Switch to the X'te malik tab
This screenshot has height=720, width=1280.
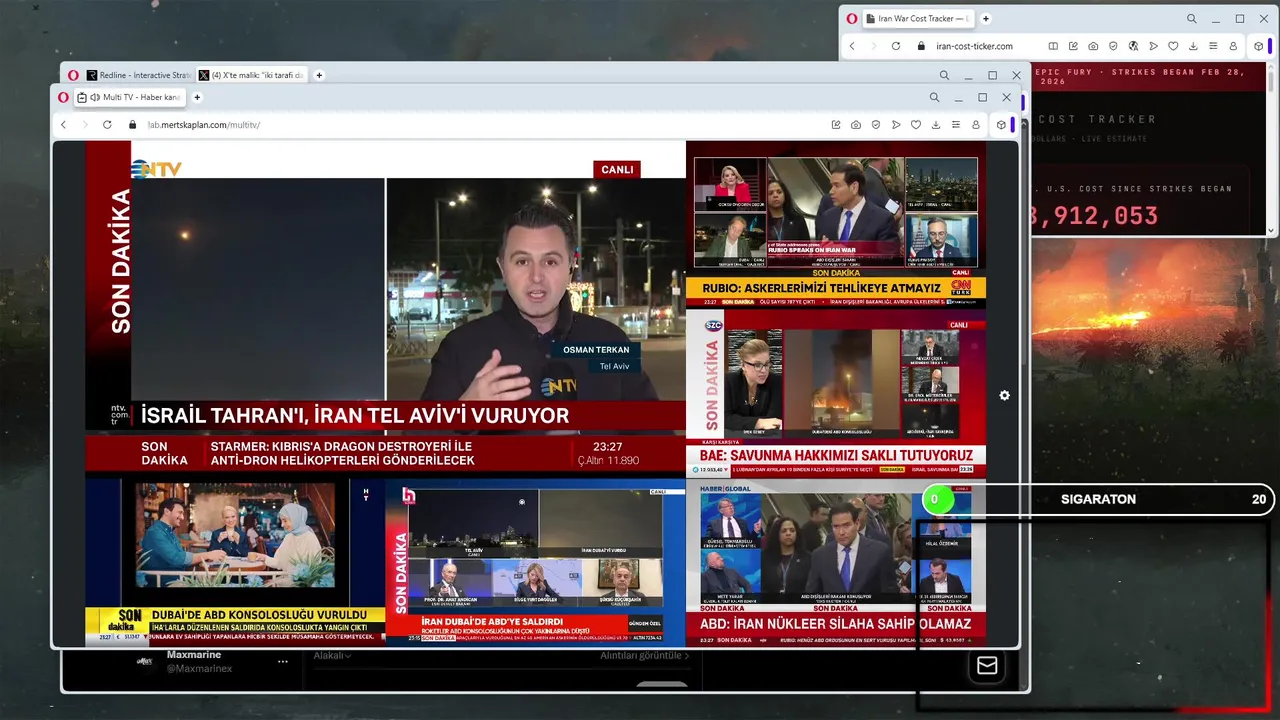point(251,75)
